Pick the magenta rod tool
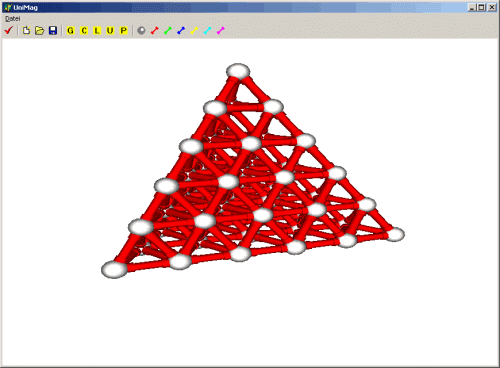This screenshot has height=368, width=500. 221,30
